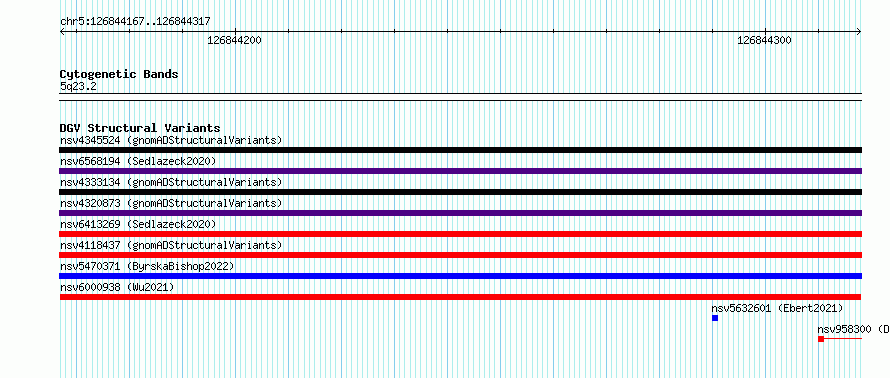Image resolution: width=890 pixels, height=378 pixels.
Task: Select the black bar under nsv4345524
Action: (460, 150)
